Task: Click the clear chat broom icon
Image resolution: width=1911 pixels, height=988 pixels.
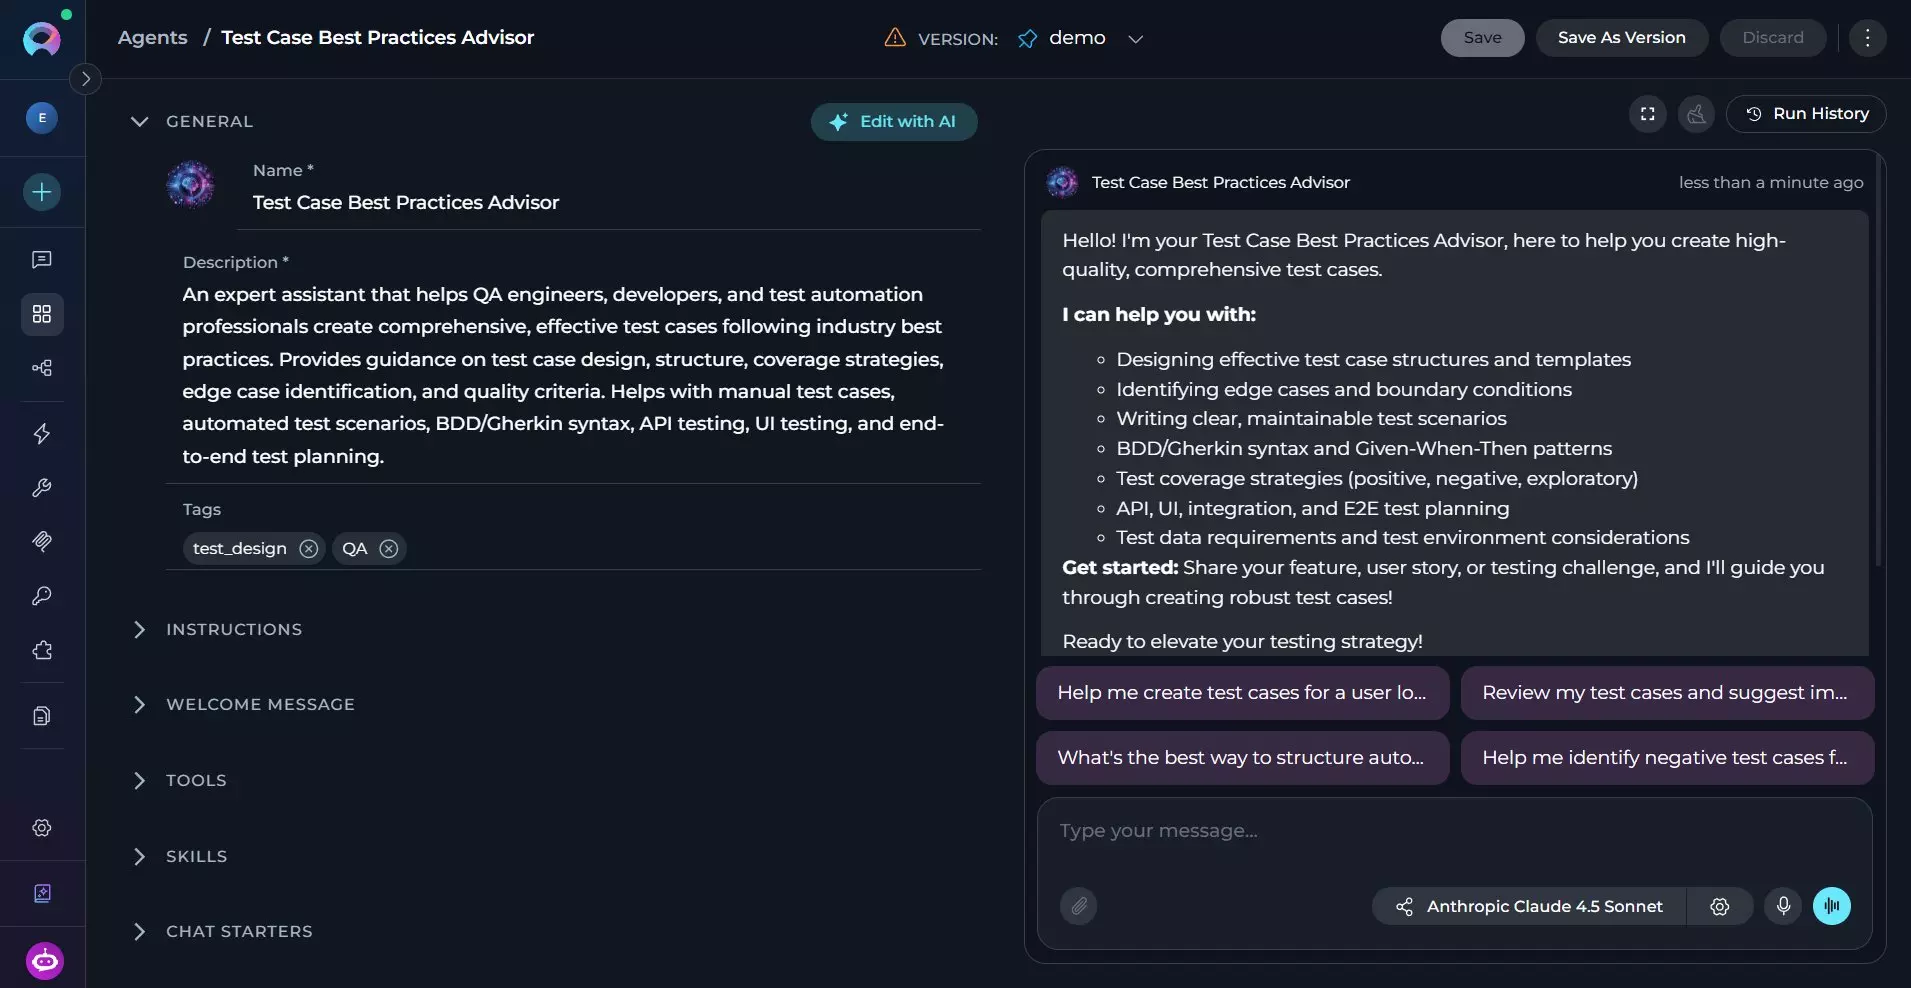Action: point(1697,114)
